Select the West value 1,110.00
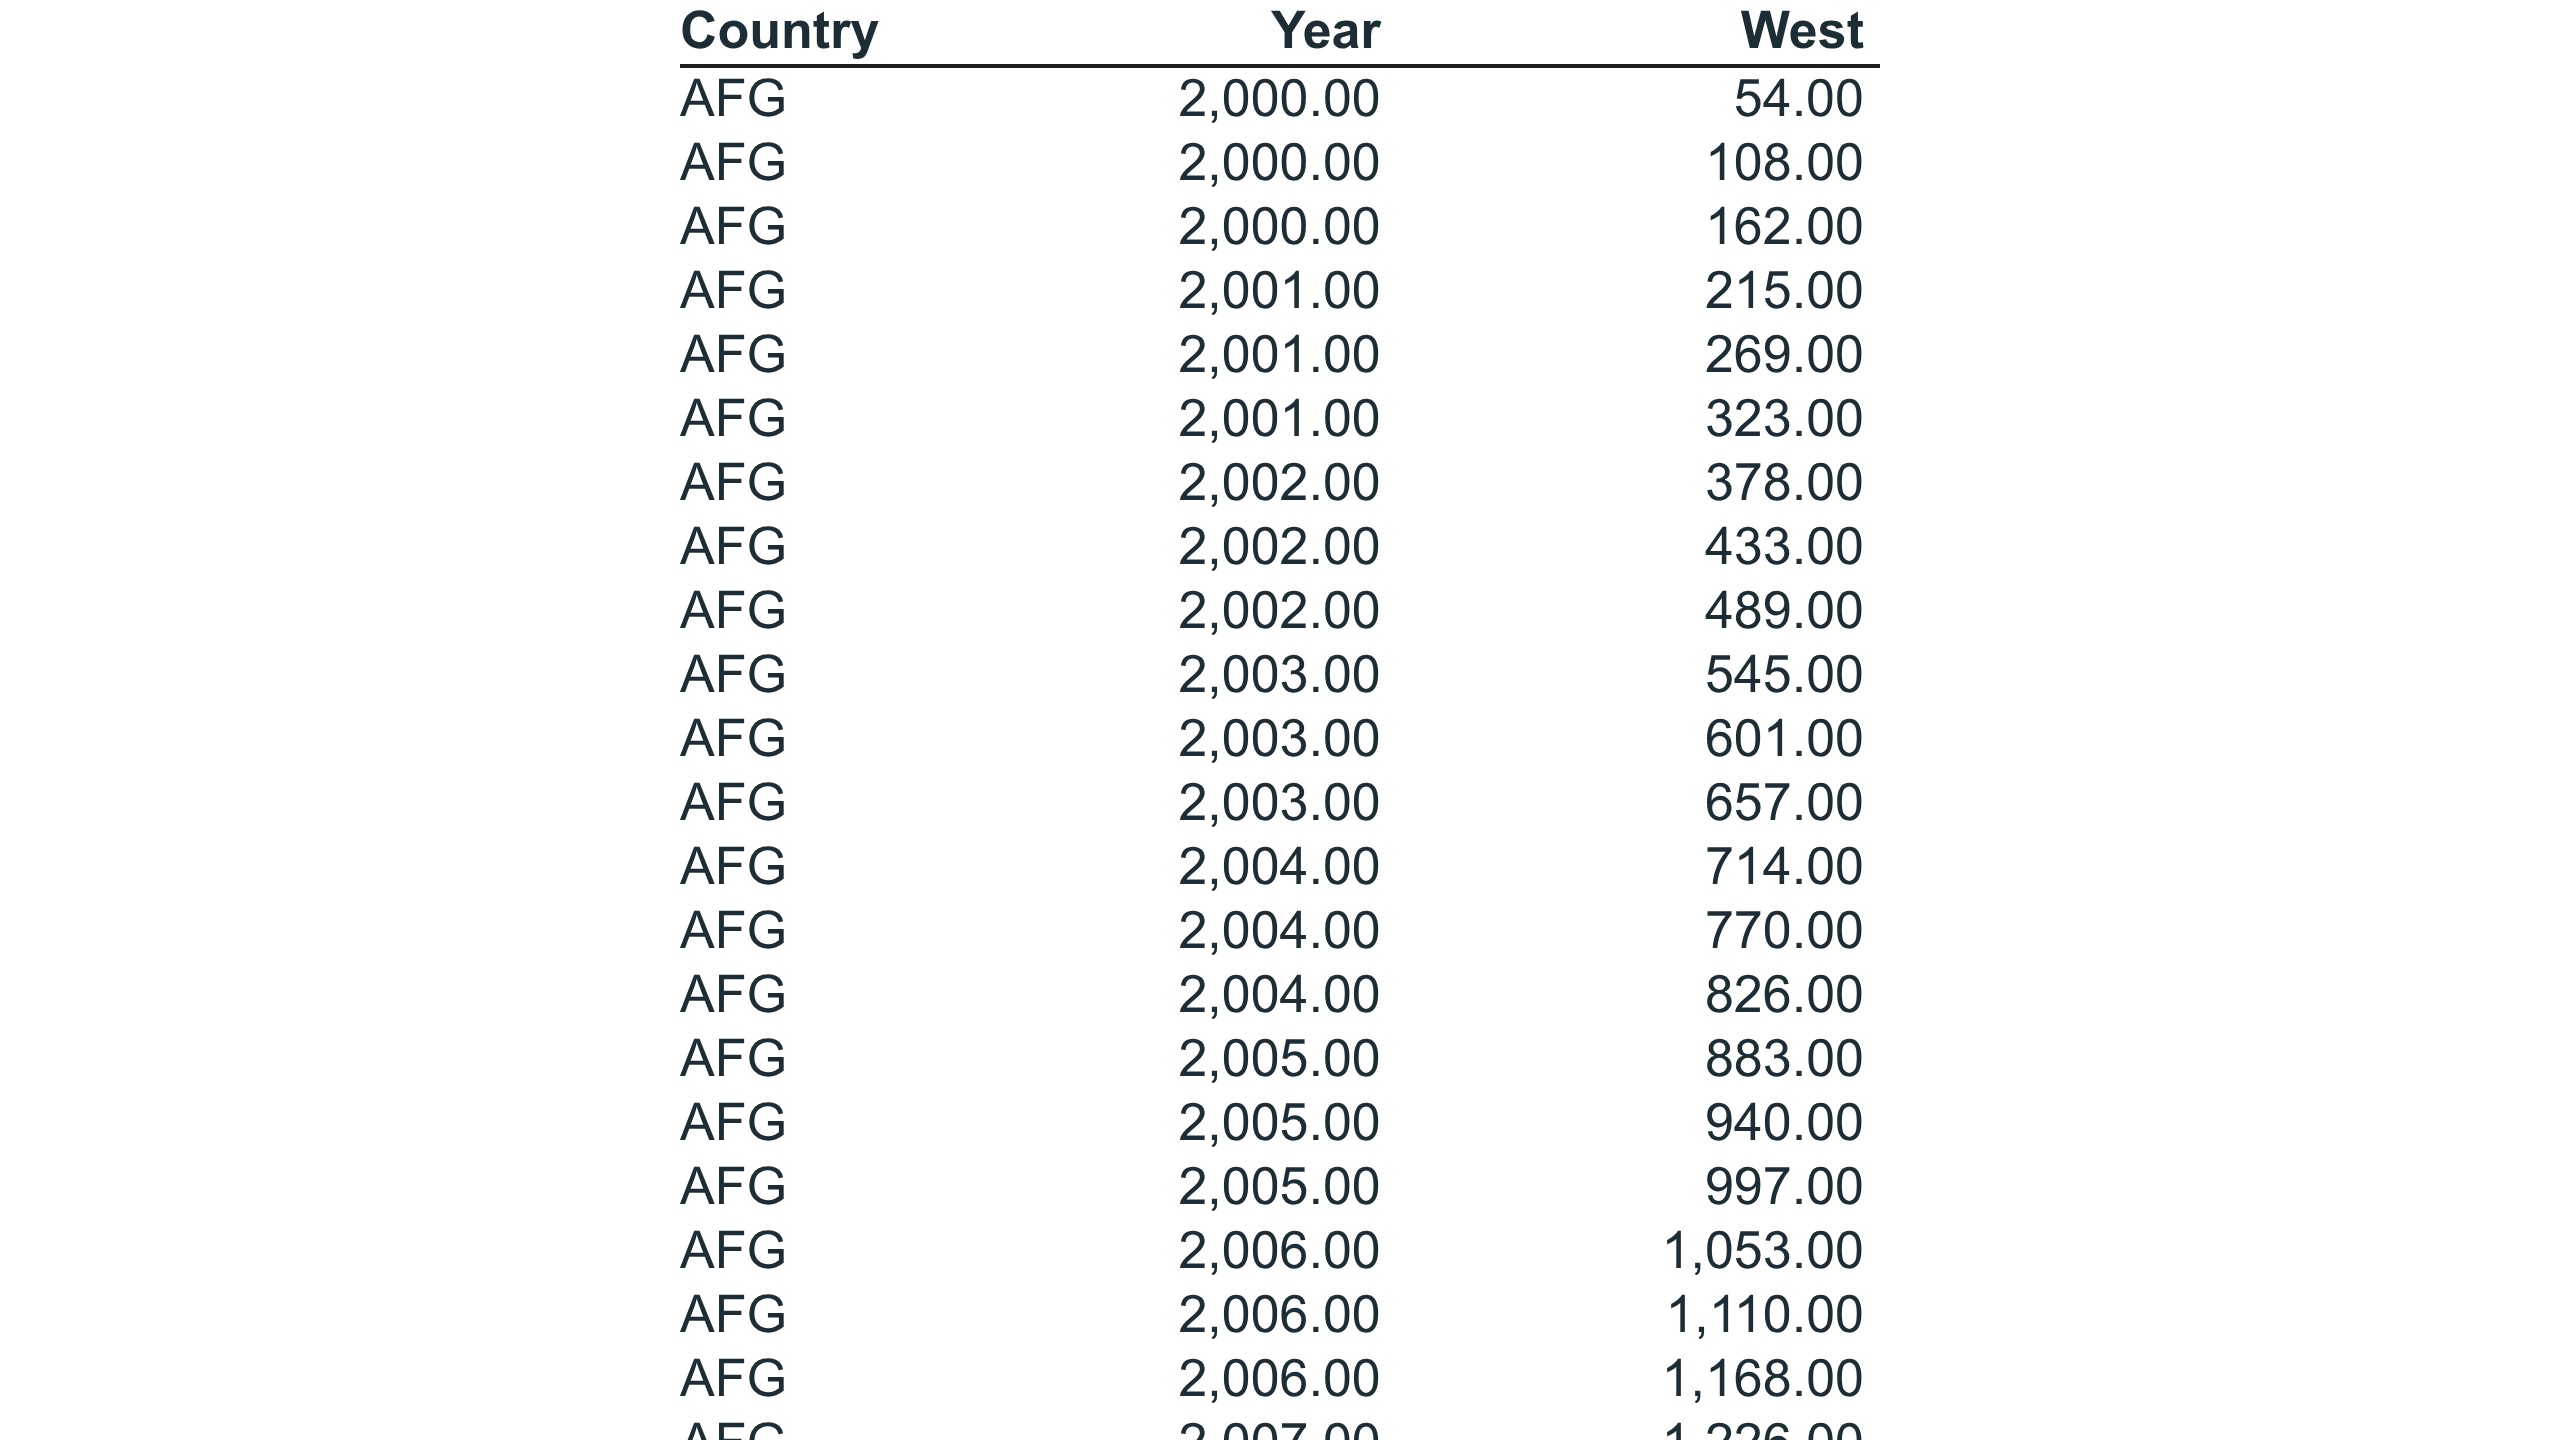Viewport: 2560px width, 1440px height. [x=1764, y=1315]
